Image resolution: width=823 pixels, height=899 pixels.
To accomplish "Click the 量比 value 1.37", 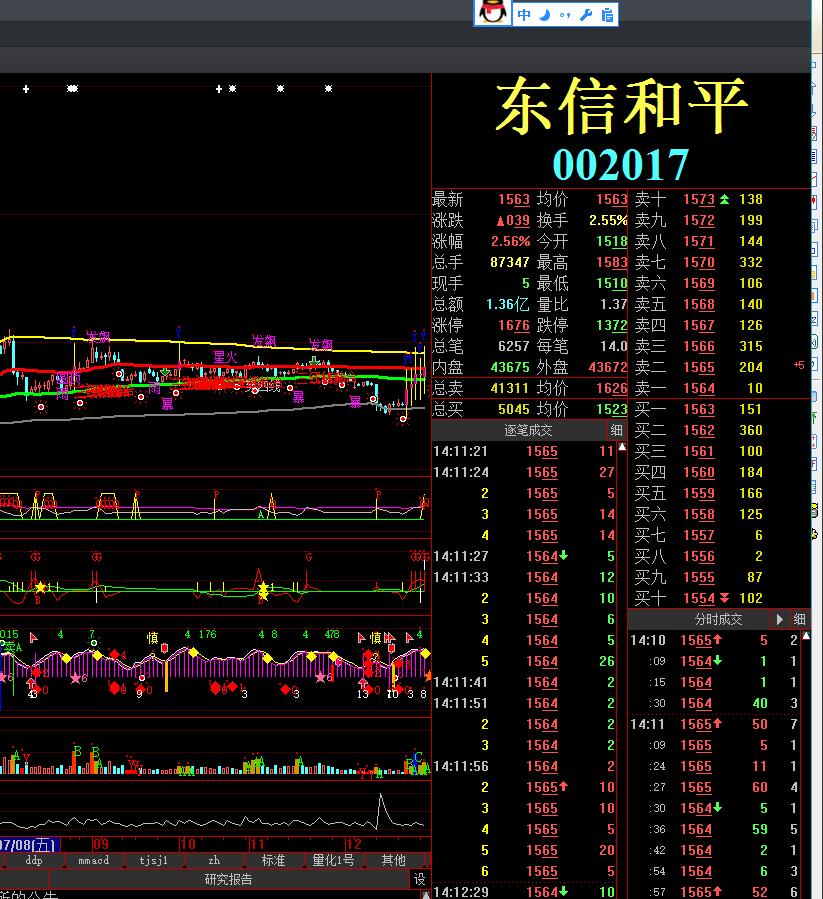I will point(613,304).
